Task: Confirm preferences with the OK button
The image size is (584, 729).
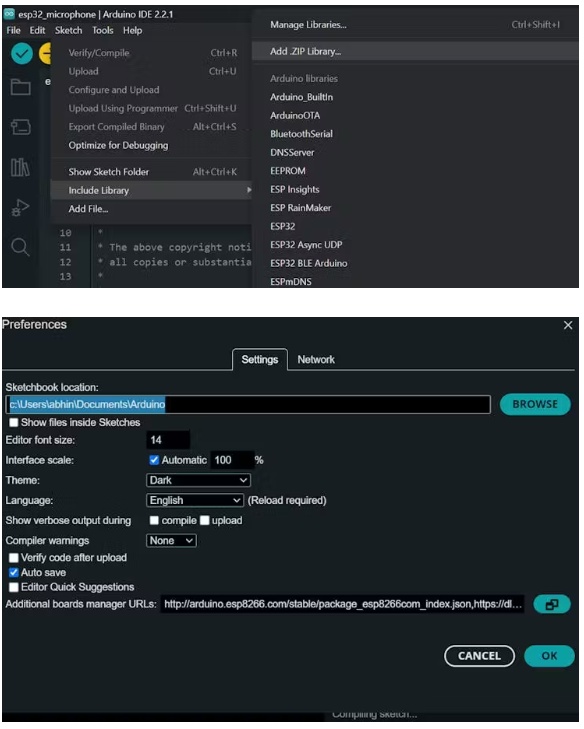Action: 549,656
